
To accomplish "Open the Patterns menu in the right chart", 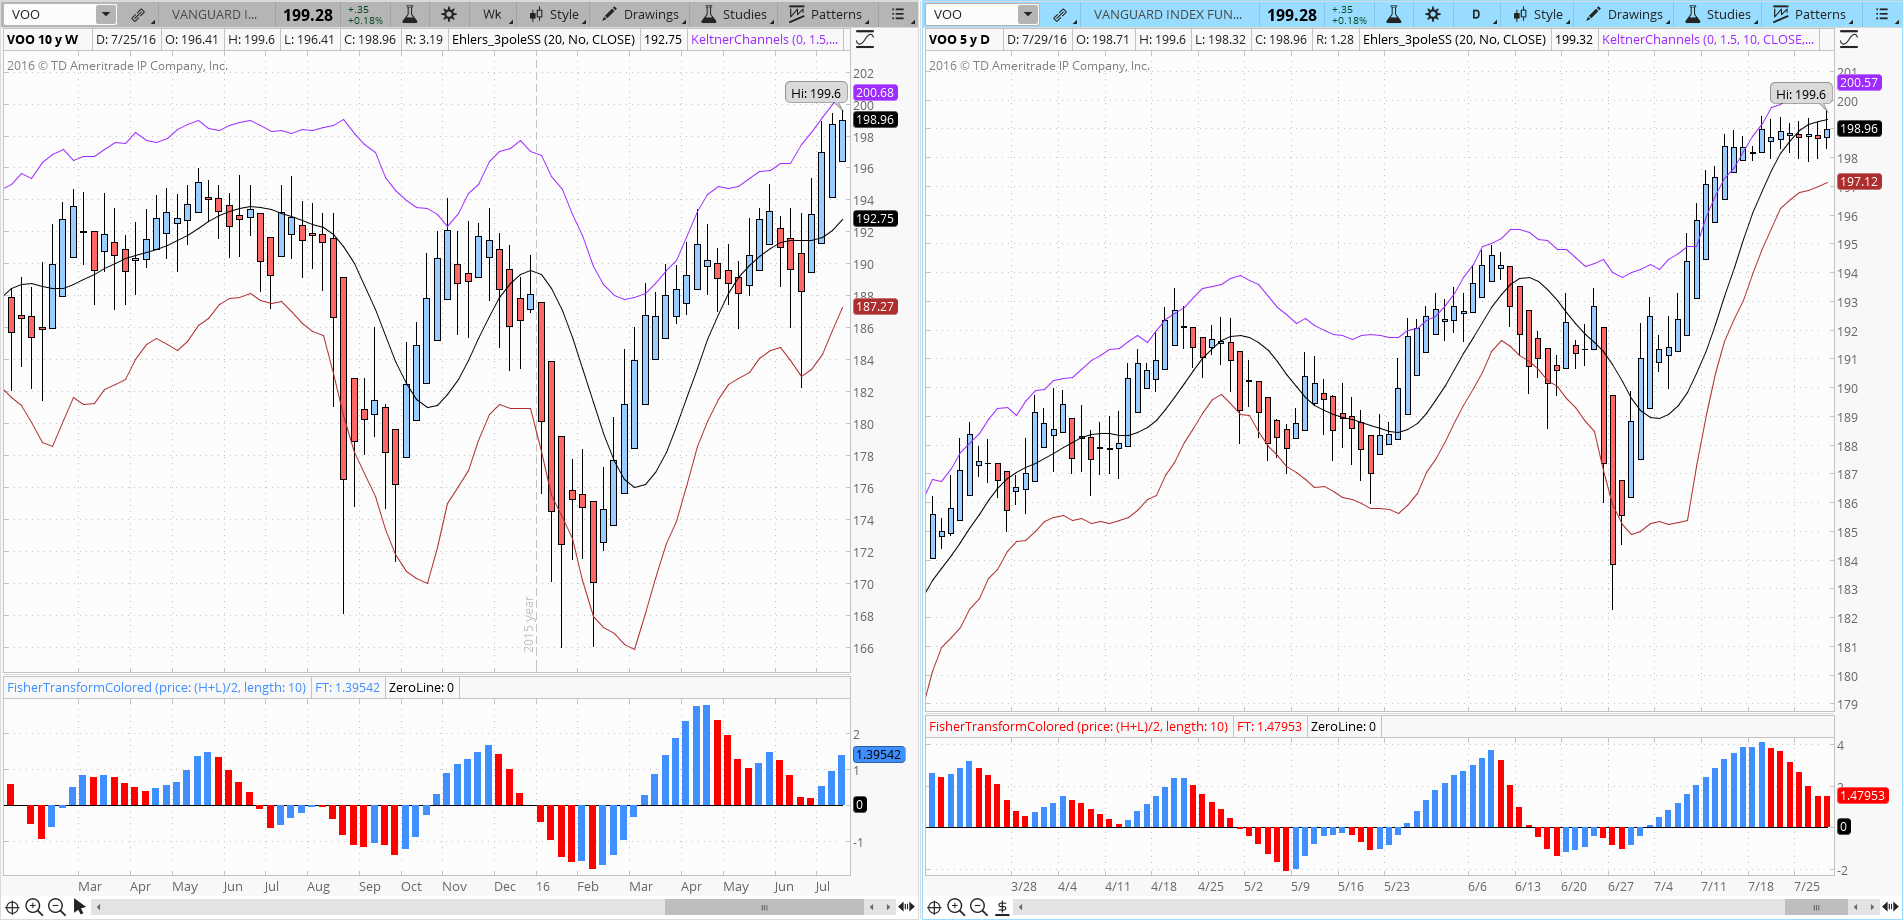I will (x=1811, y=15).
